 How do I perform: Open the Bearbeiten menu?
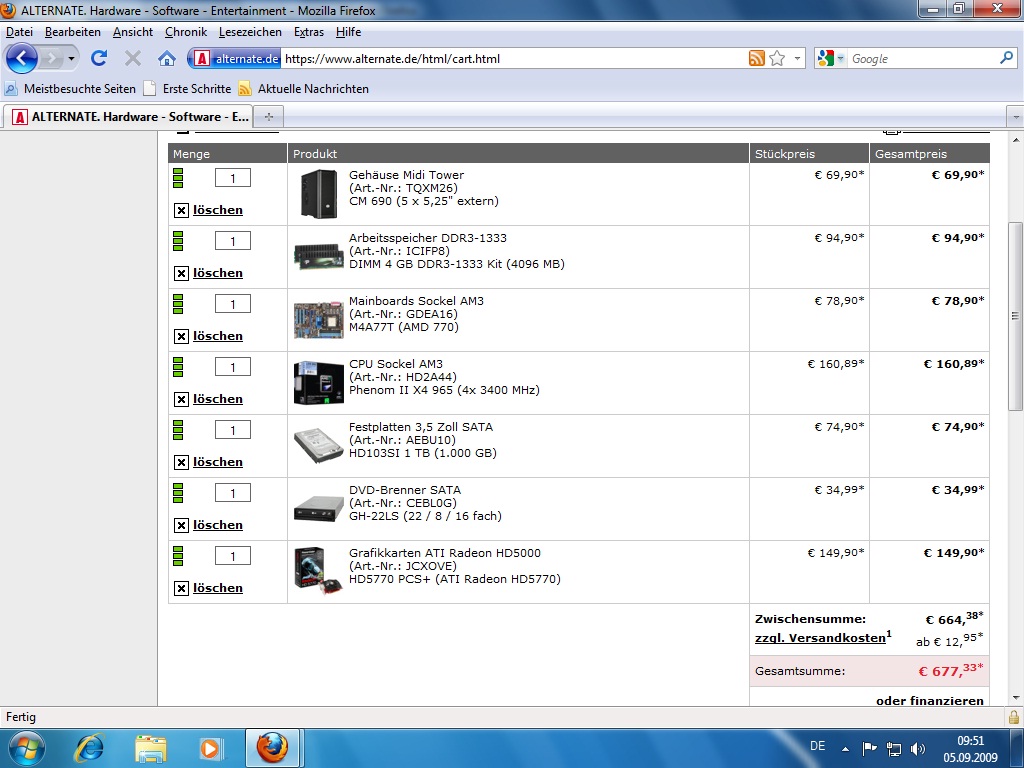point(72,32)
